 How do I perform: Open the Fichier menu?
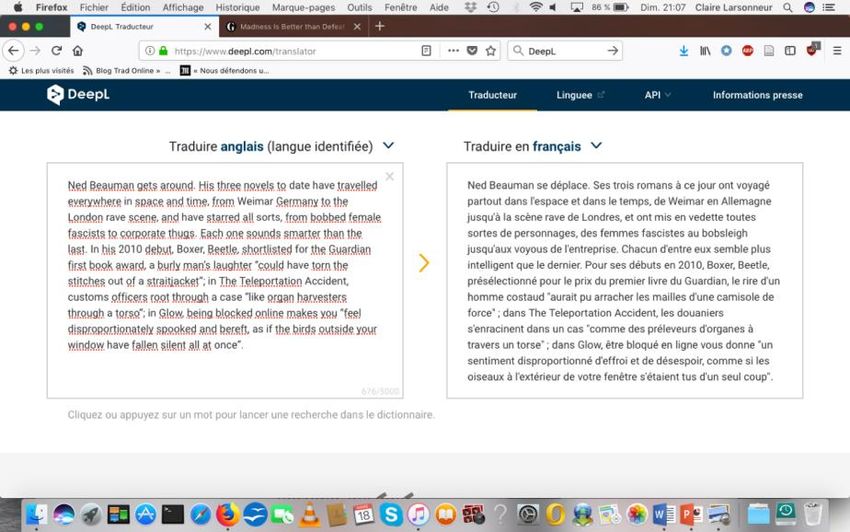[x=94, y=8]
